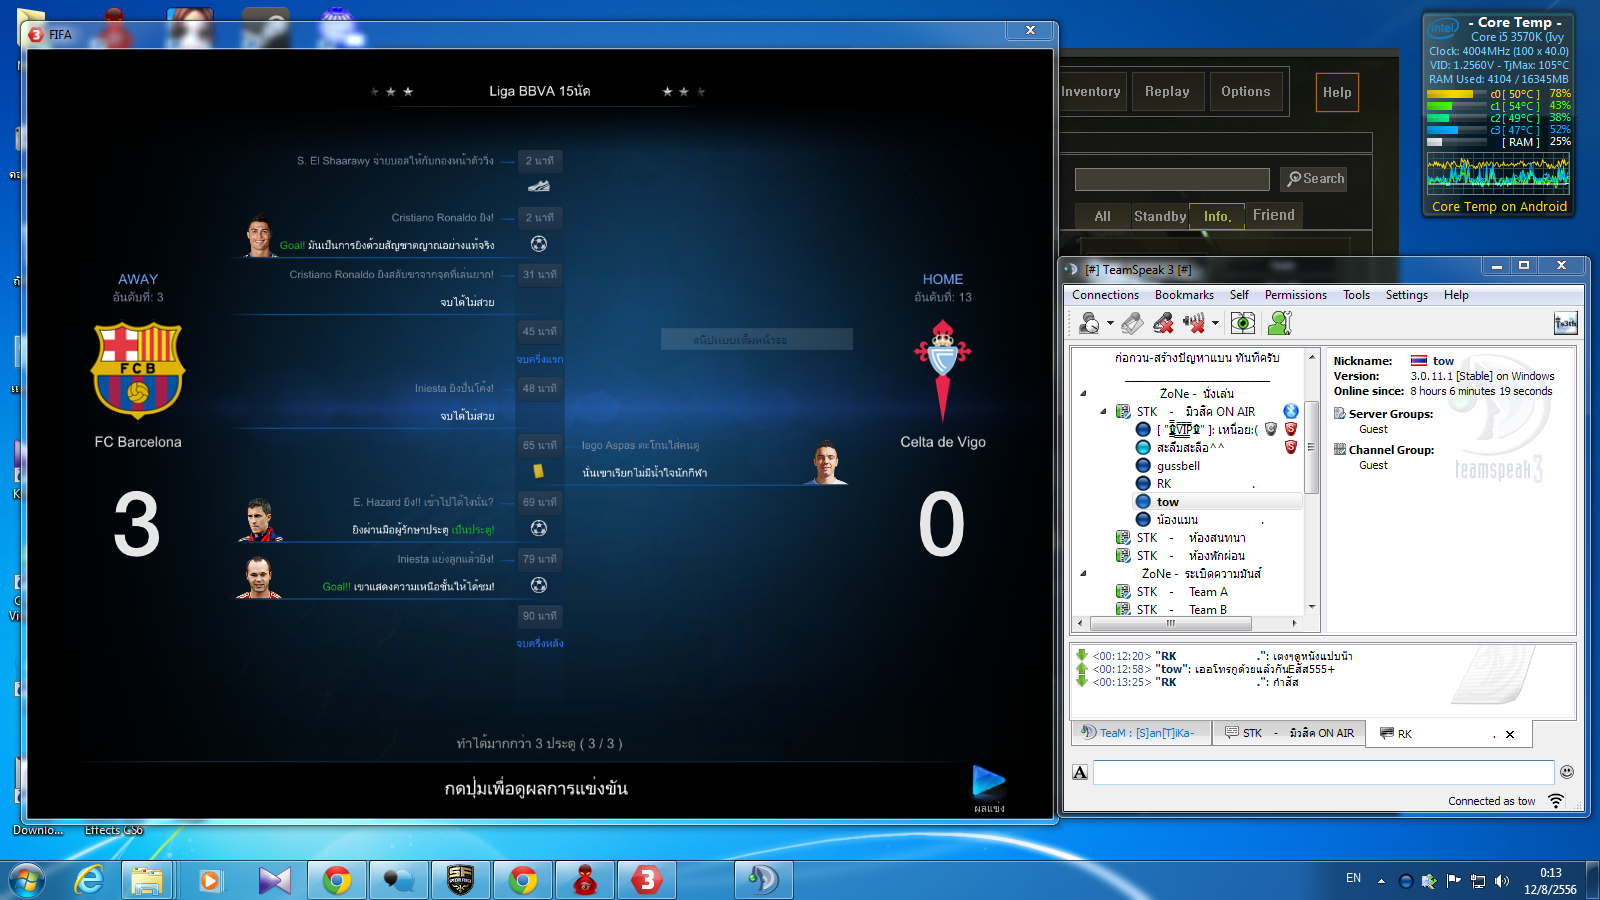This screenshot has width=1600, height=900.
Task: Open the TeamSpeak Settings menu
Action: (1406, 295)
